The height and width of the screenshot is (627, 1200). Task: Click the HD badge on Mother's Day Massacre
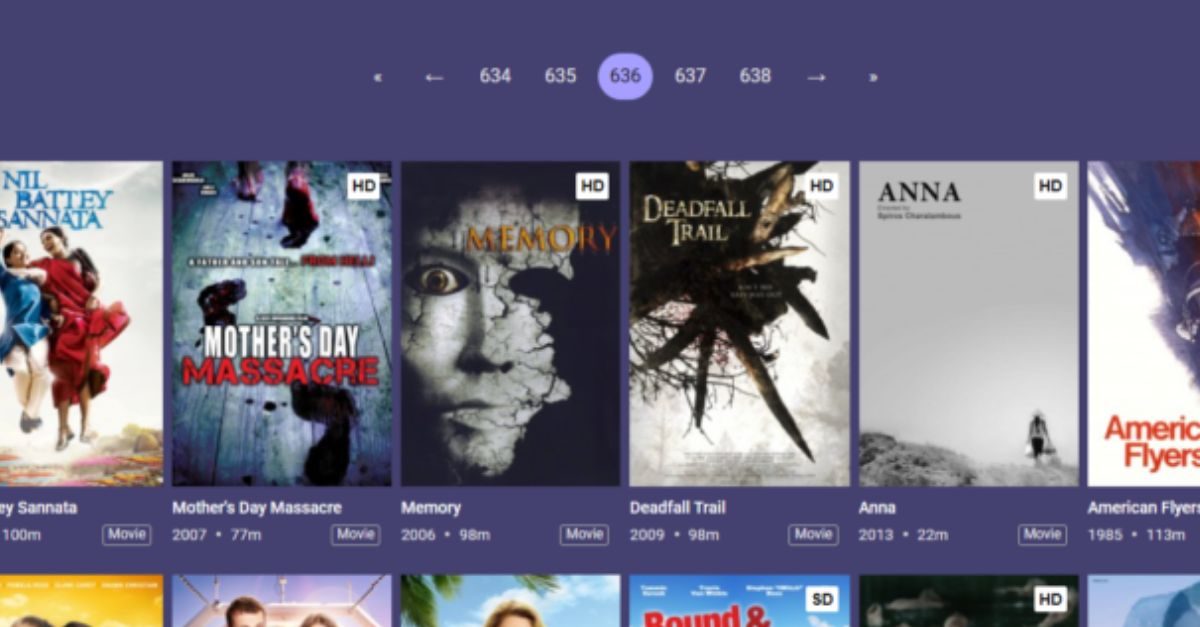(x=364, y=186)
